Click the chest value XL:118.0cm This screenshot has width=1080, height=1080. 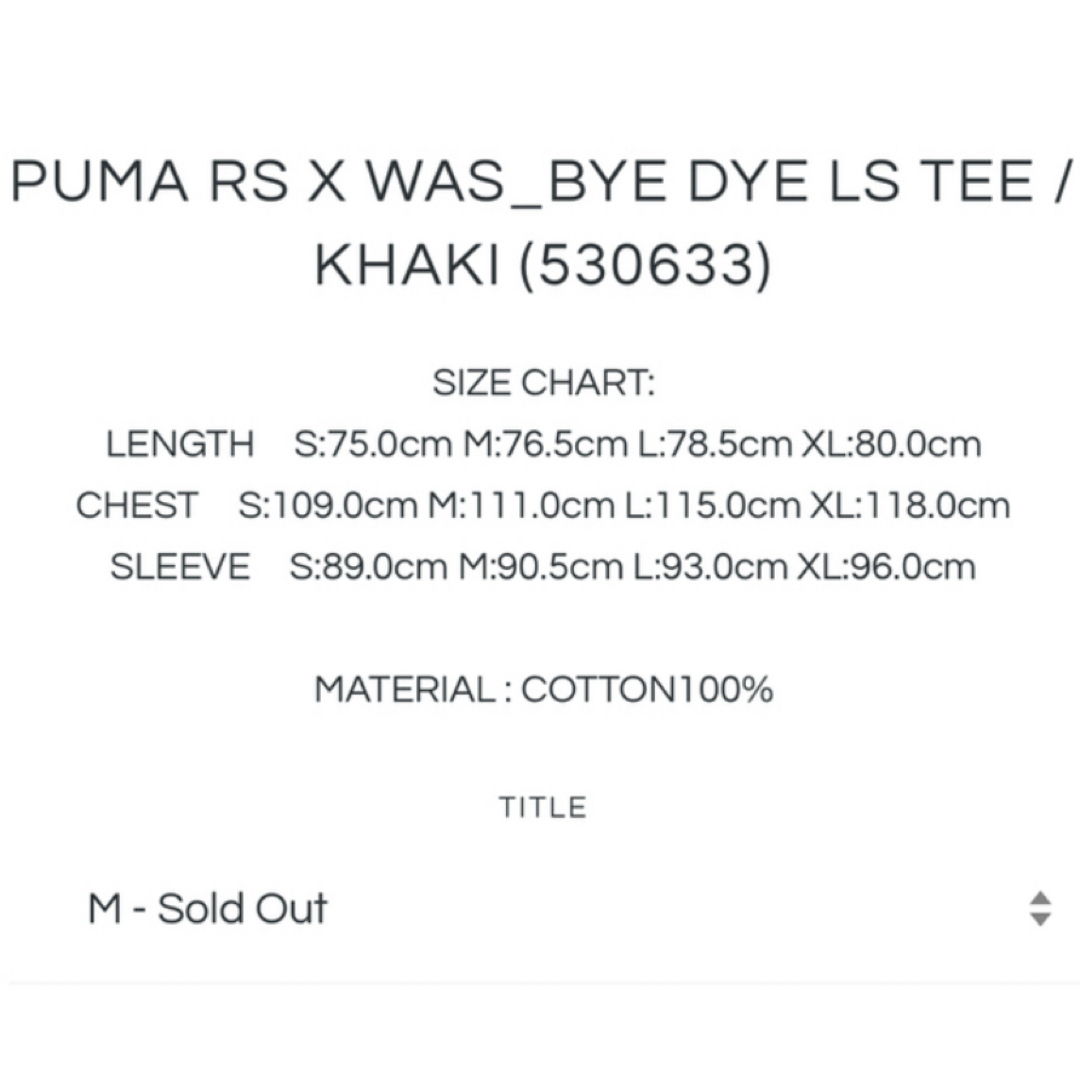click(x=910, y=505)
